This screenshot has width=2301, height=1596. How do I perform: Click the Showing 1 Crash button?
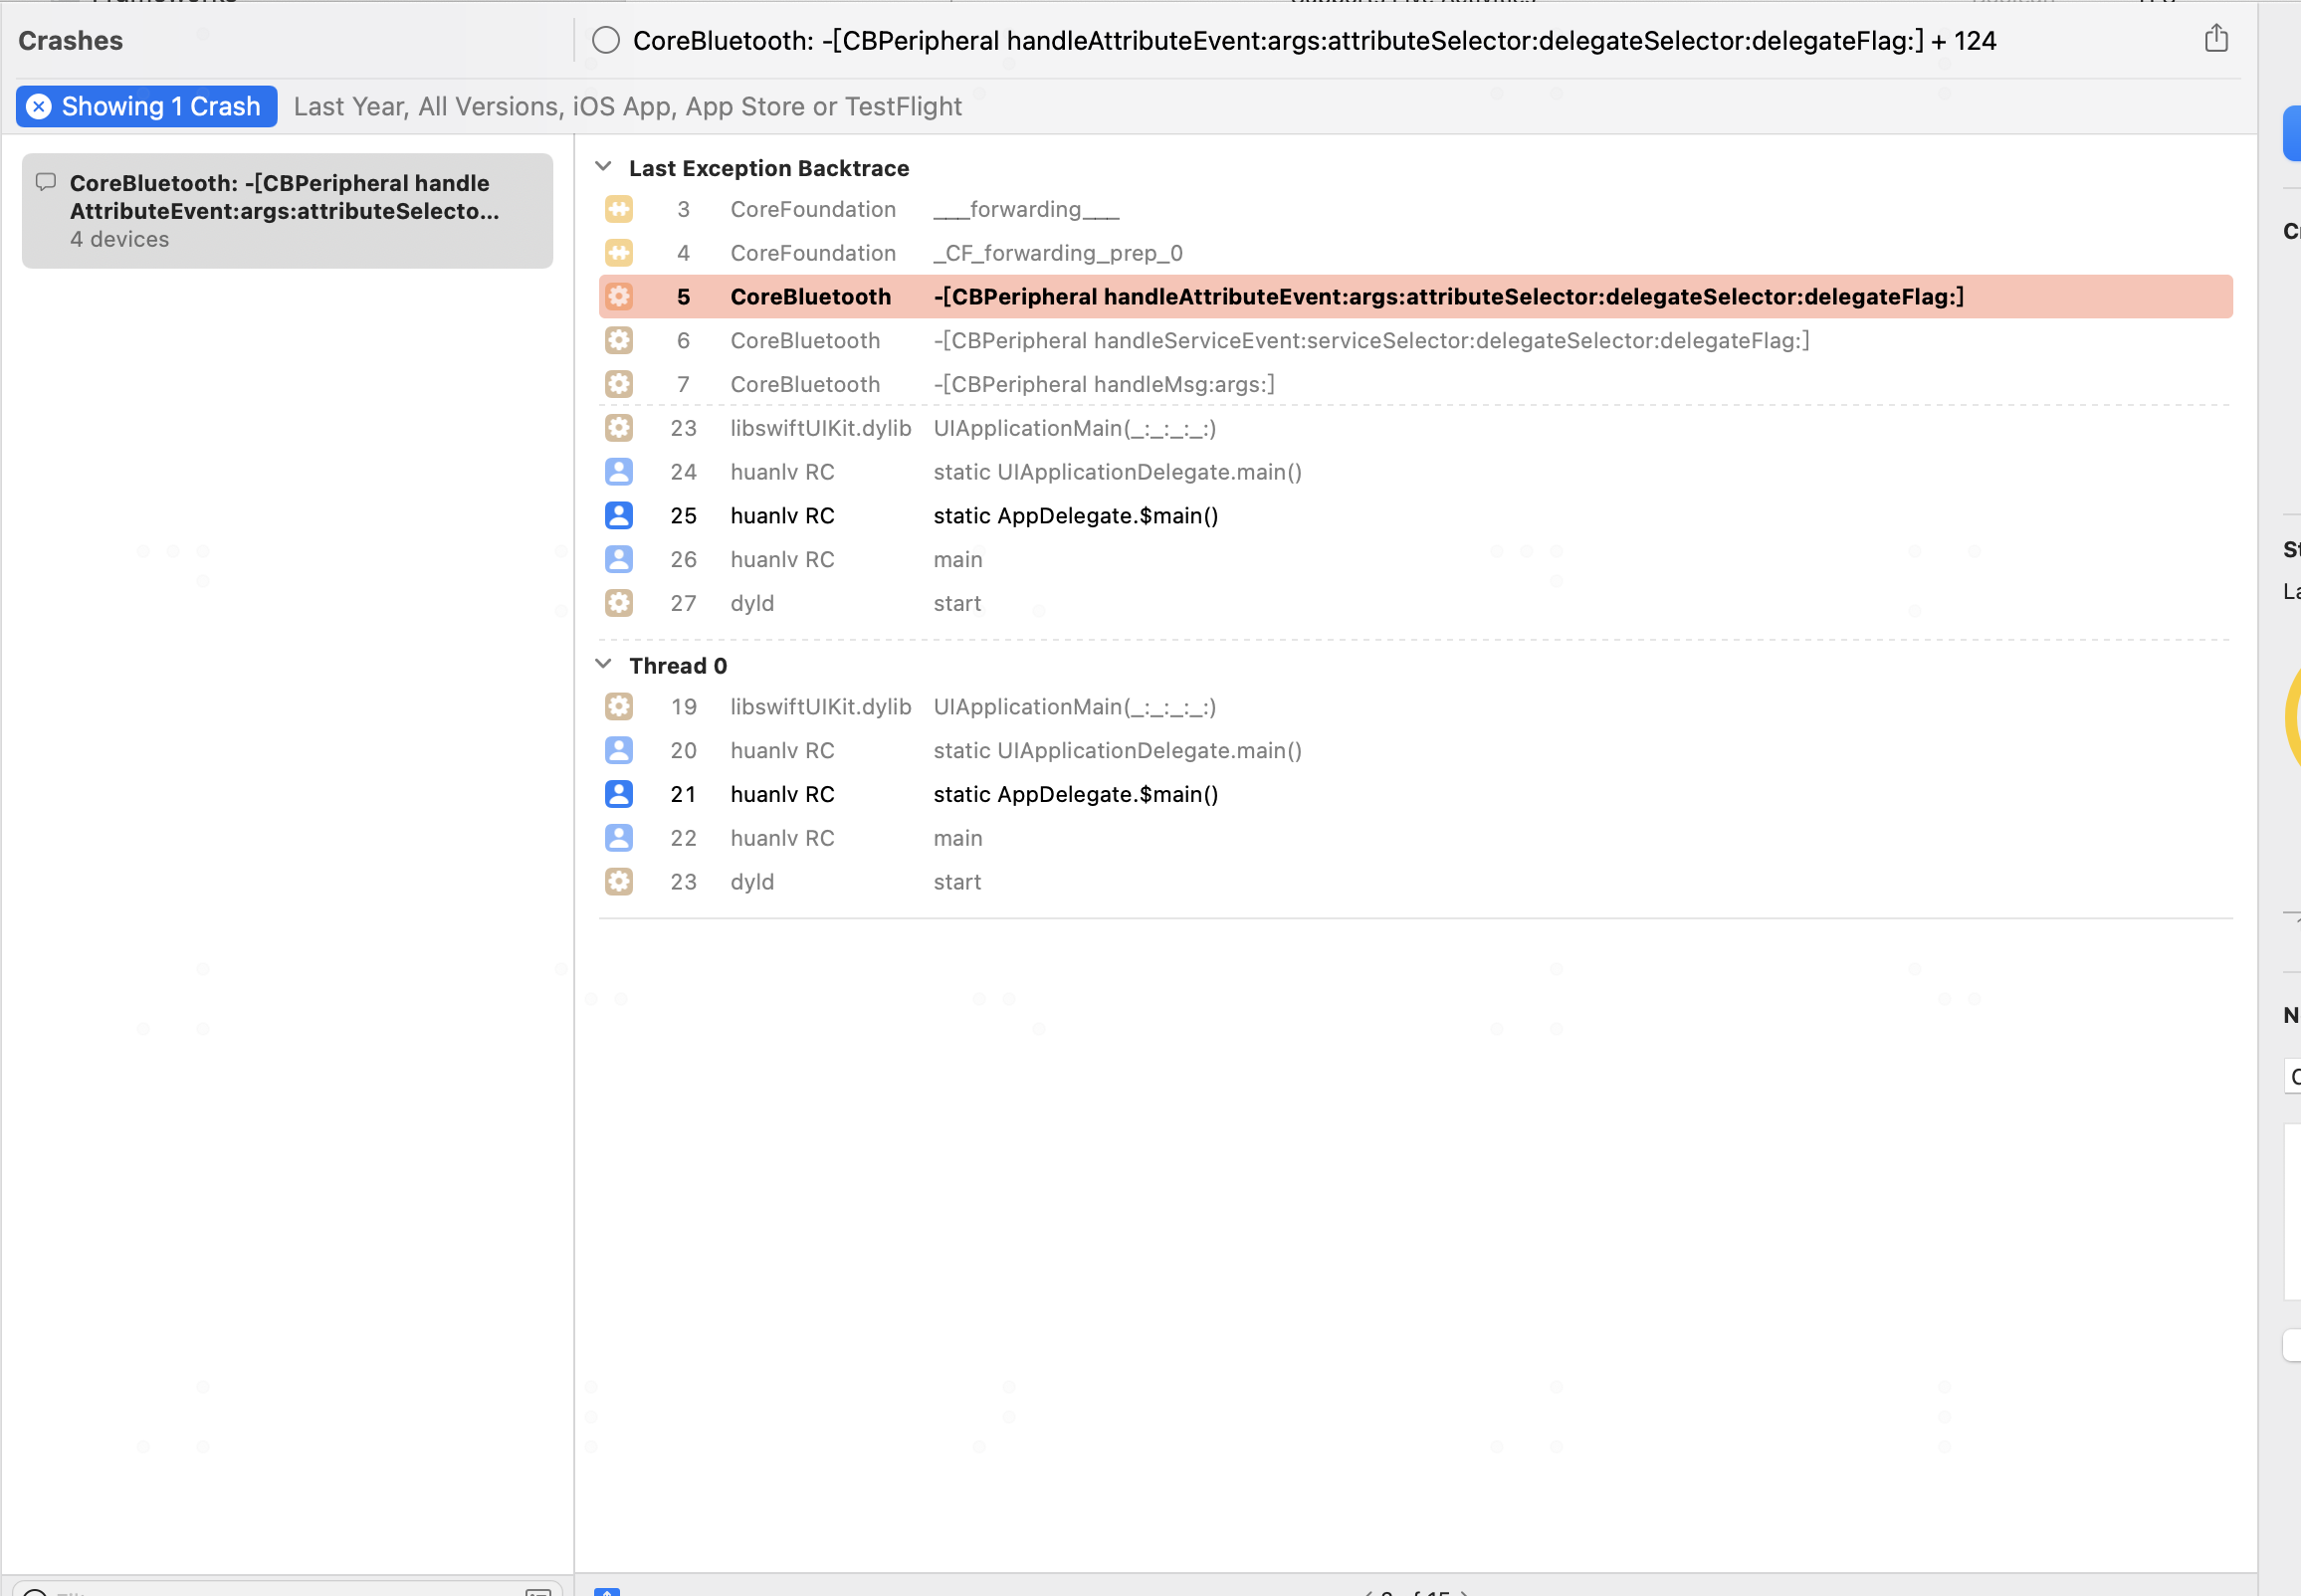pos(160,107)
